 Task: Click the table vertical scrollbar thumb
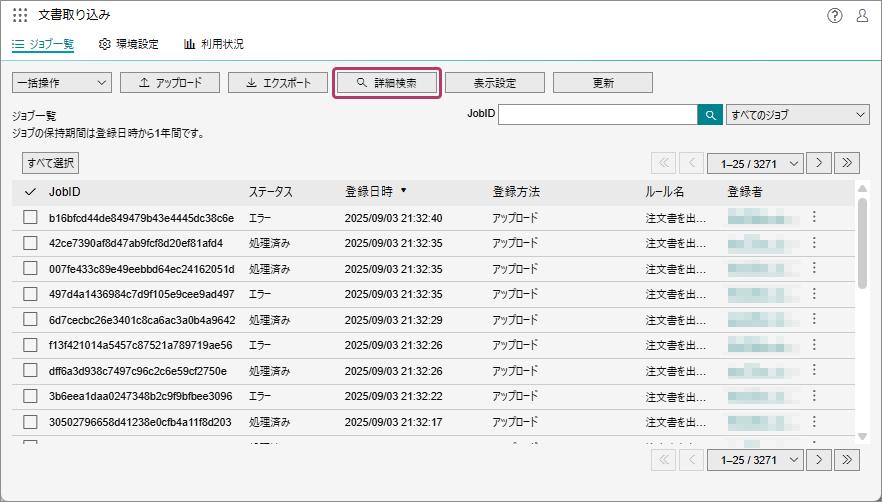pos(862,243)
